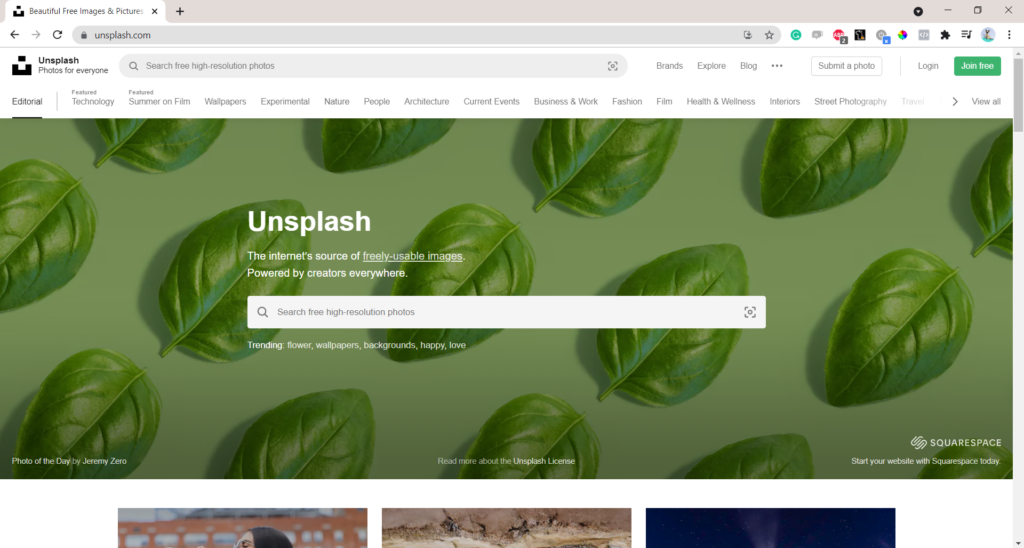Click the Login link
Image resolution: width=1024 pixels, height=548 pixels.
927,66
